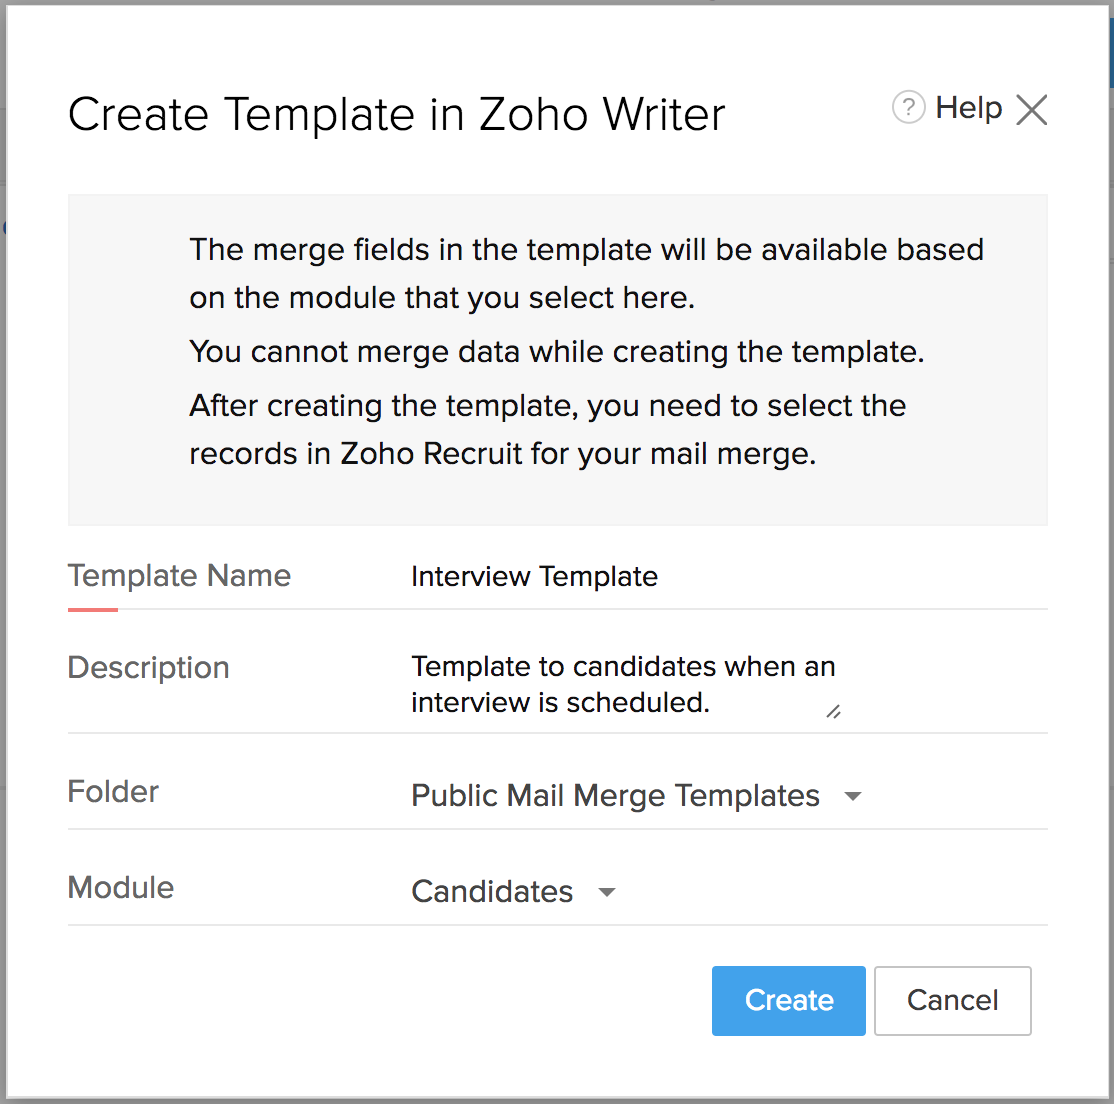Click the Template Name label
The width and height of the screenshot is (1114, 1104).
(x=179, y=576)
